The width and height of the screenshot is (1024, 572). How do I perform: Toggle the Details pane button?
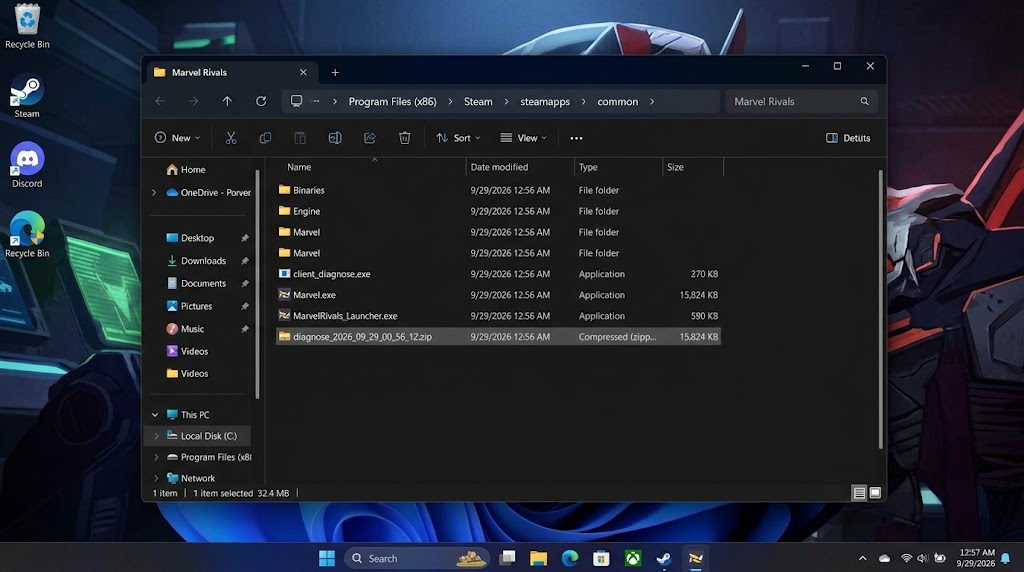[848, 138]
